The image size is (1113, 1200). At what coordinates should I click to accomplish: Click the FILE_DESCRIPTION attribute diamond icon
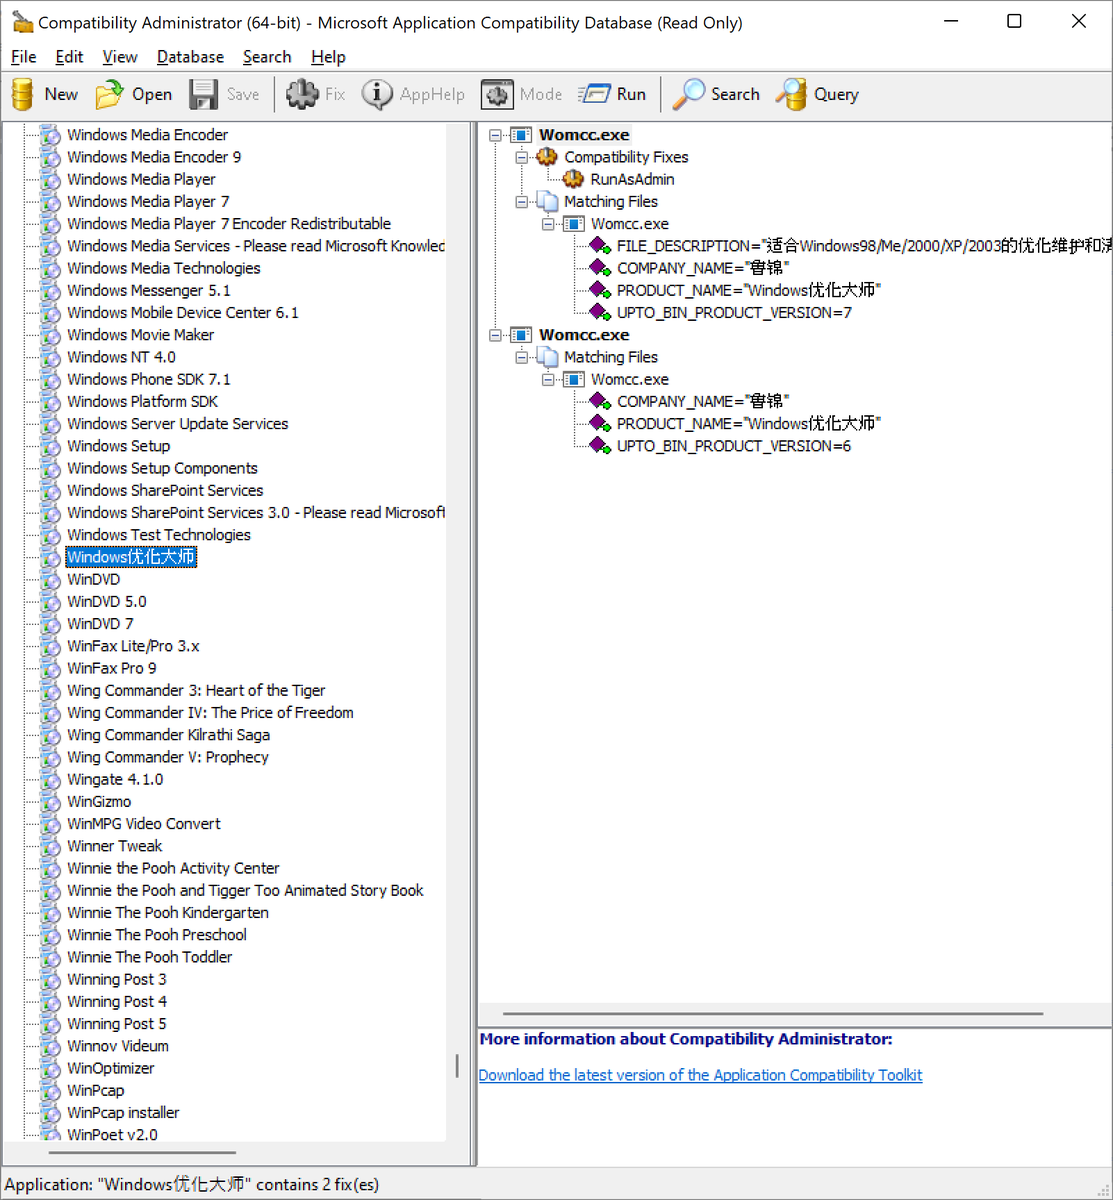click(x=600, y=246)
